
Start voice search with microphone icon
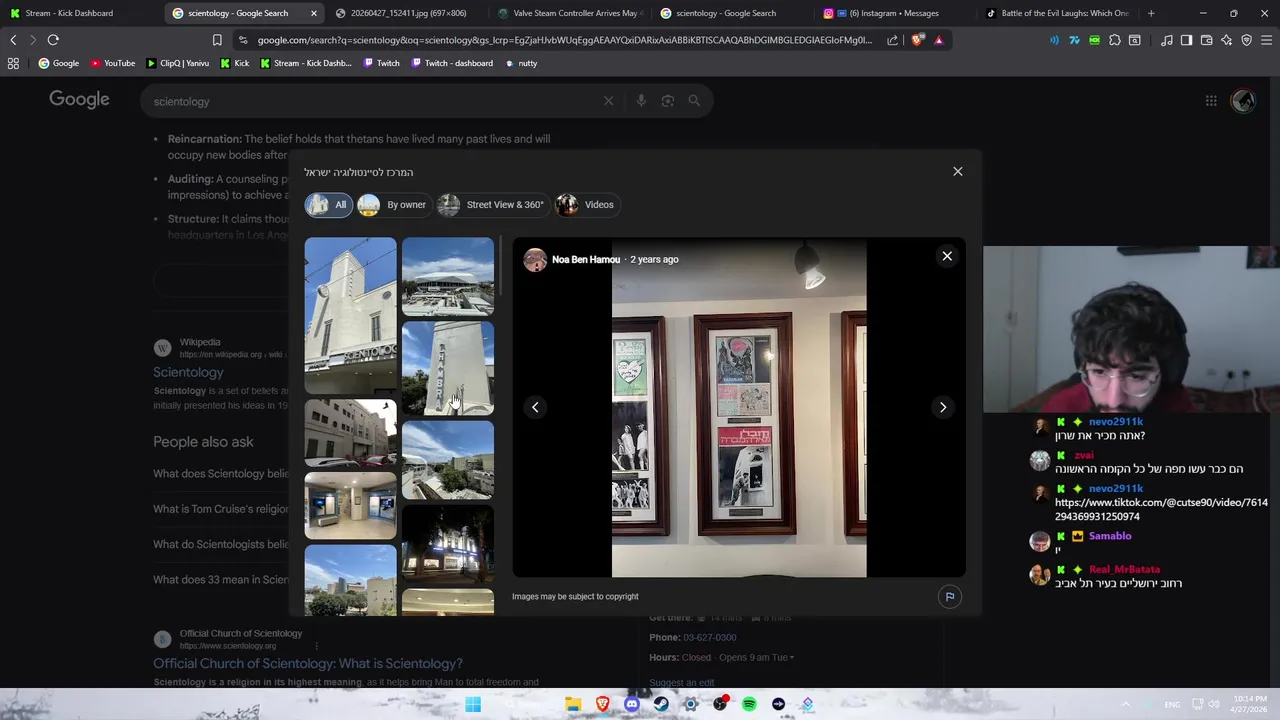coord(641,101)
